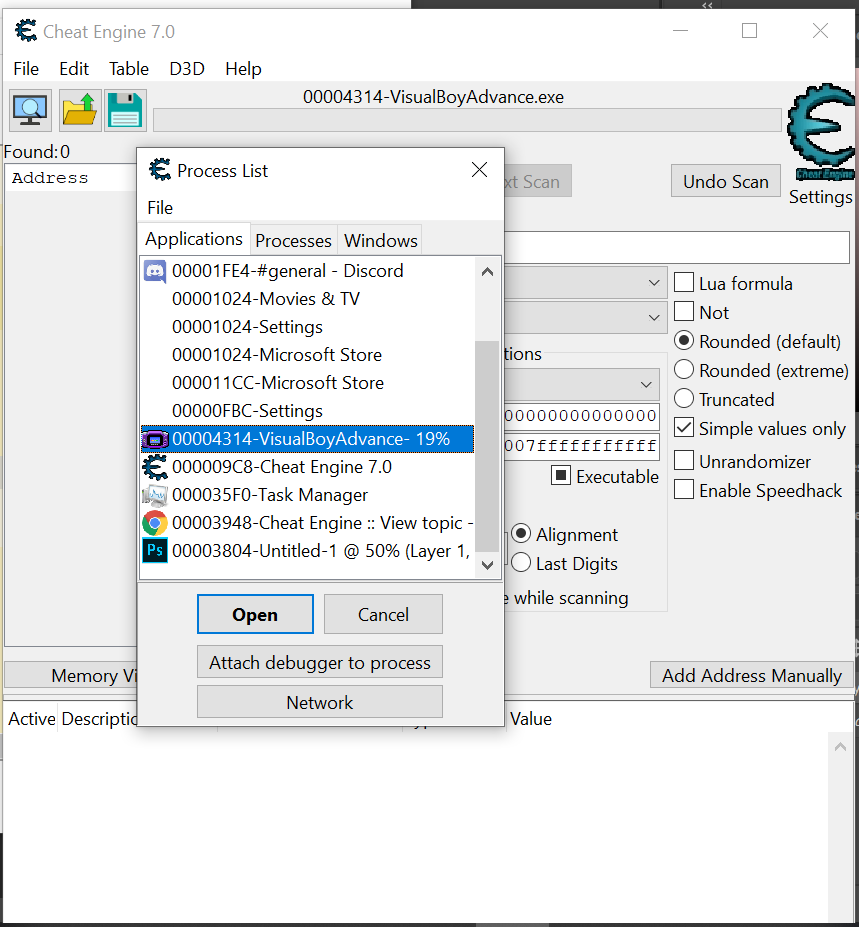The image size is (859, 927).
Task: Toggle the Simple values only checkbox
Action: click(x=684, y=428)
